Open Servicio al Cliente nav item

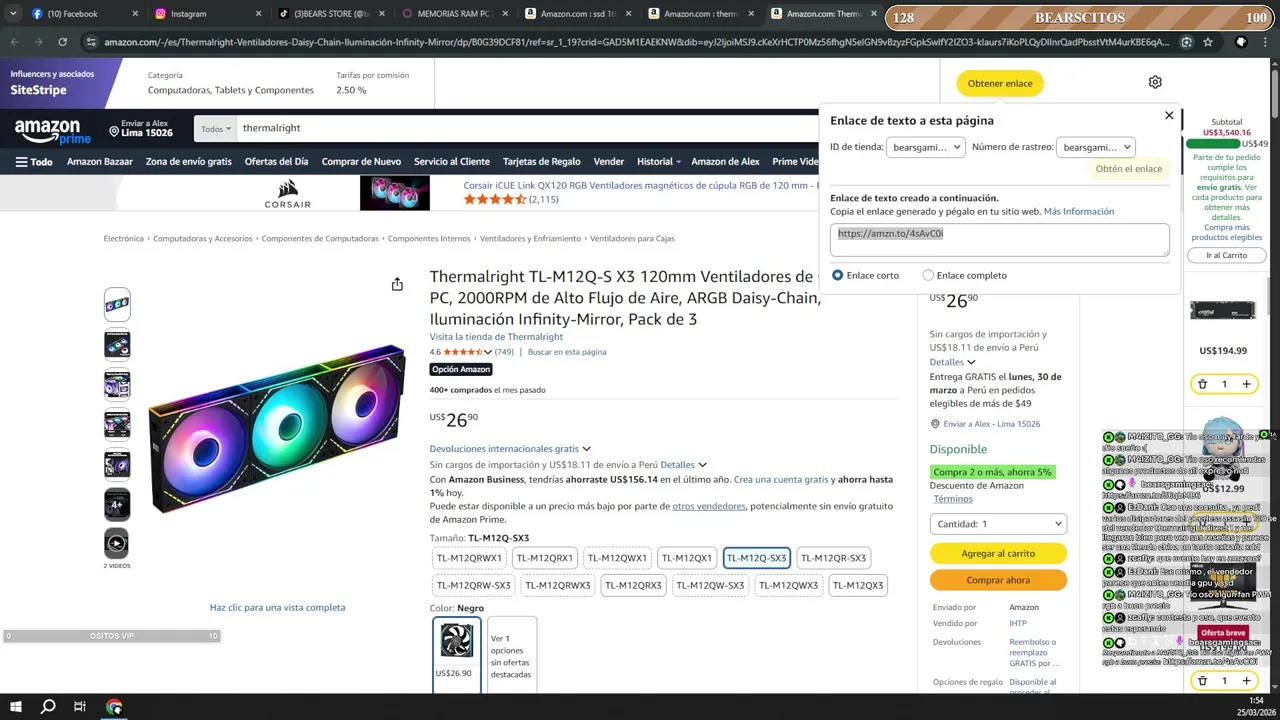click(452, 162)
